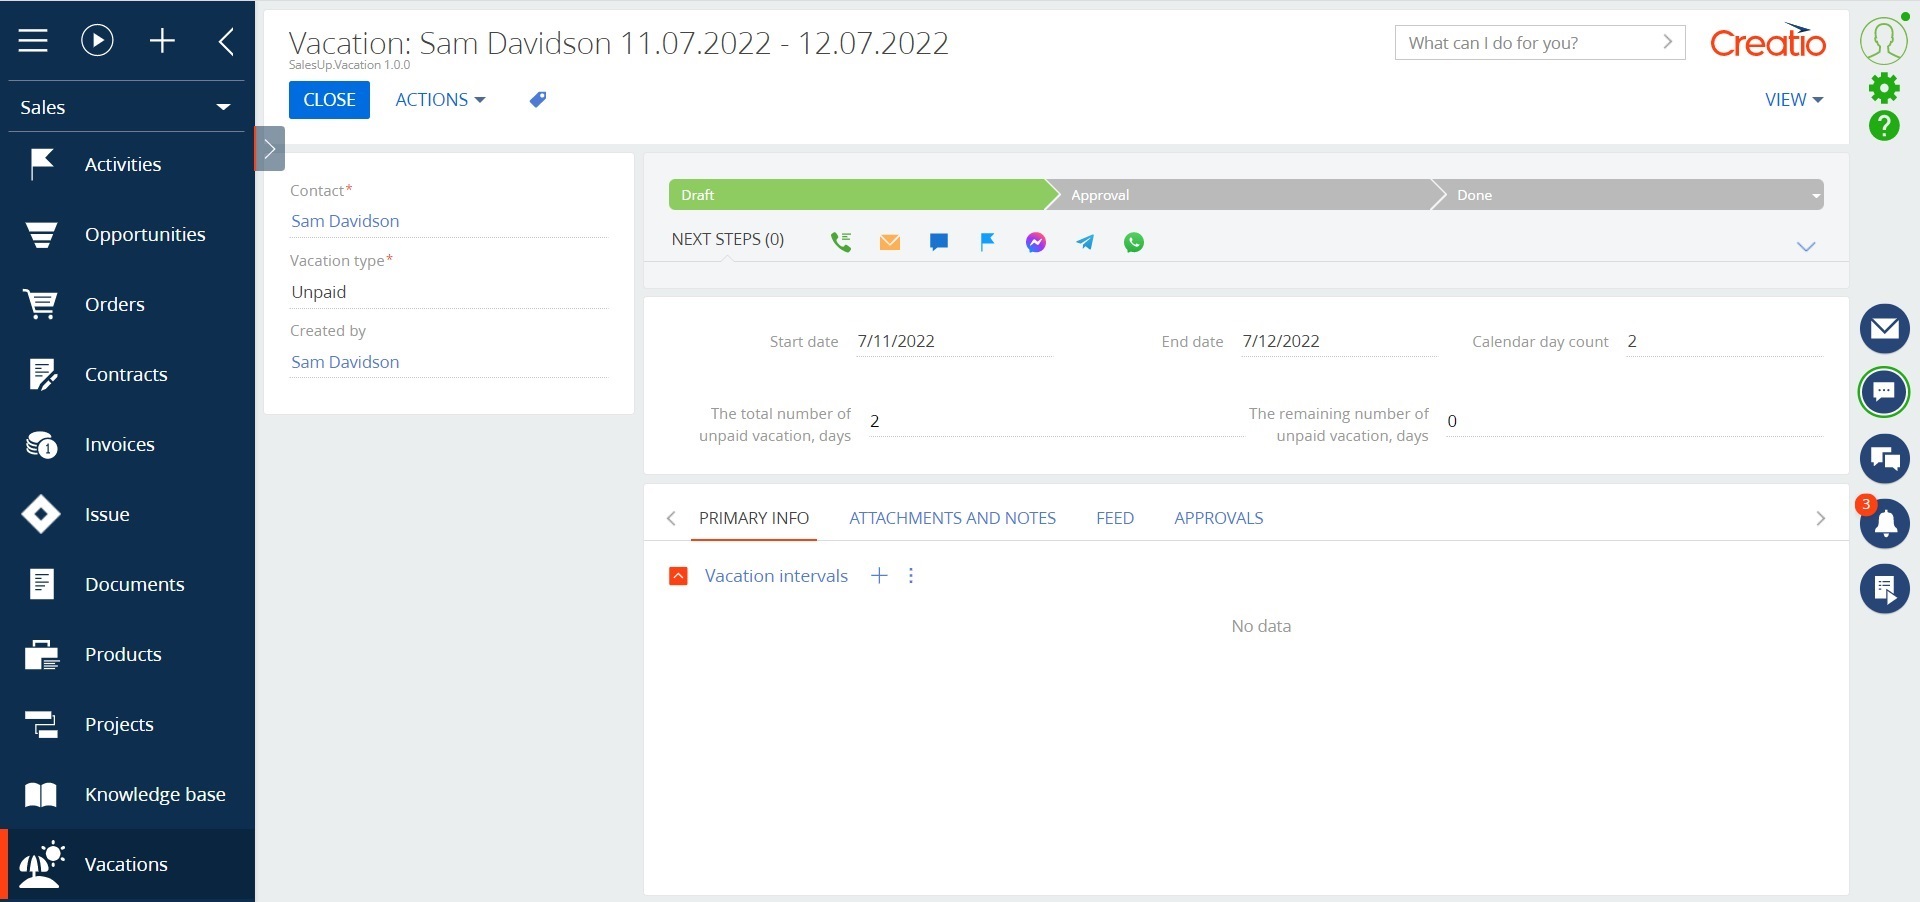Click the email envelope action icon
This screenshot has height=902, width=1920.
point(890,242)
